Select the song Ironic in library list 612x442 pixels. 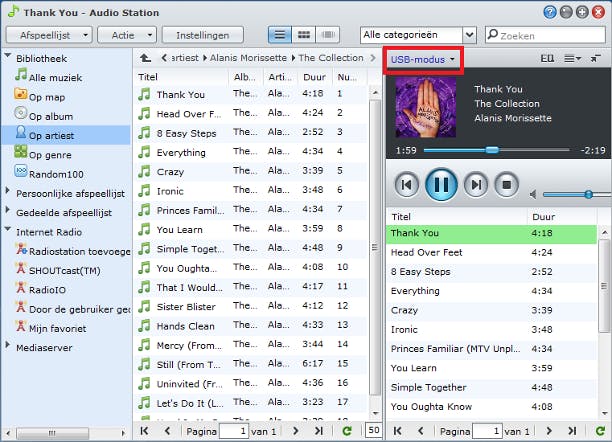[x=251, y=191]
